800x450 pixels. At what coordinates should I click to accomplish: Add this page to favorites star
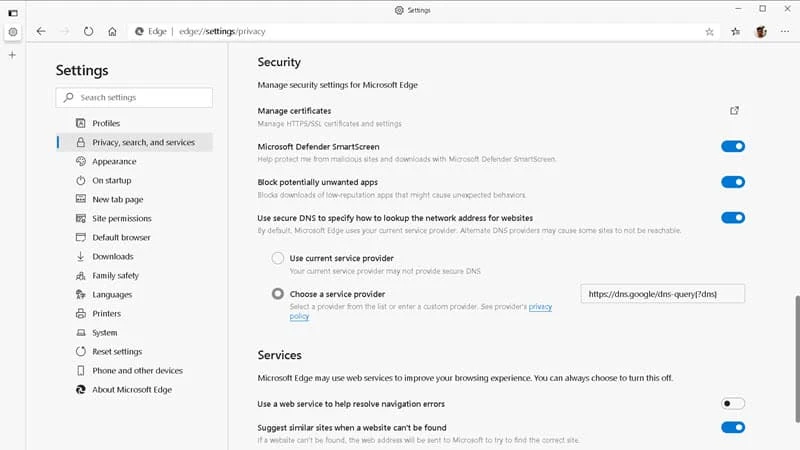pyautogui.click(x=709, y=32)
